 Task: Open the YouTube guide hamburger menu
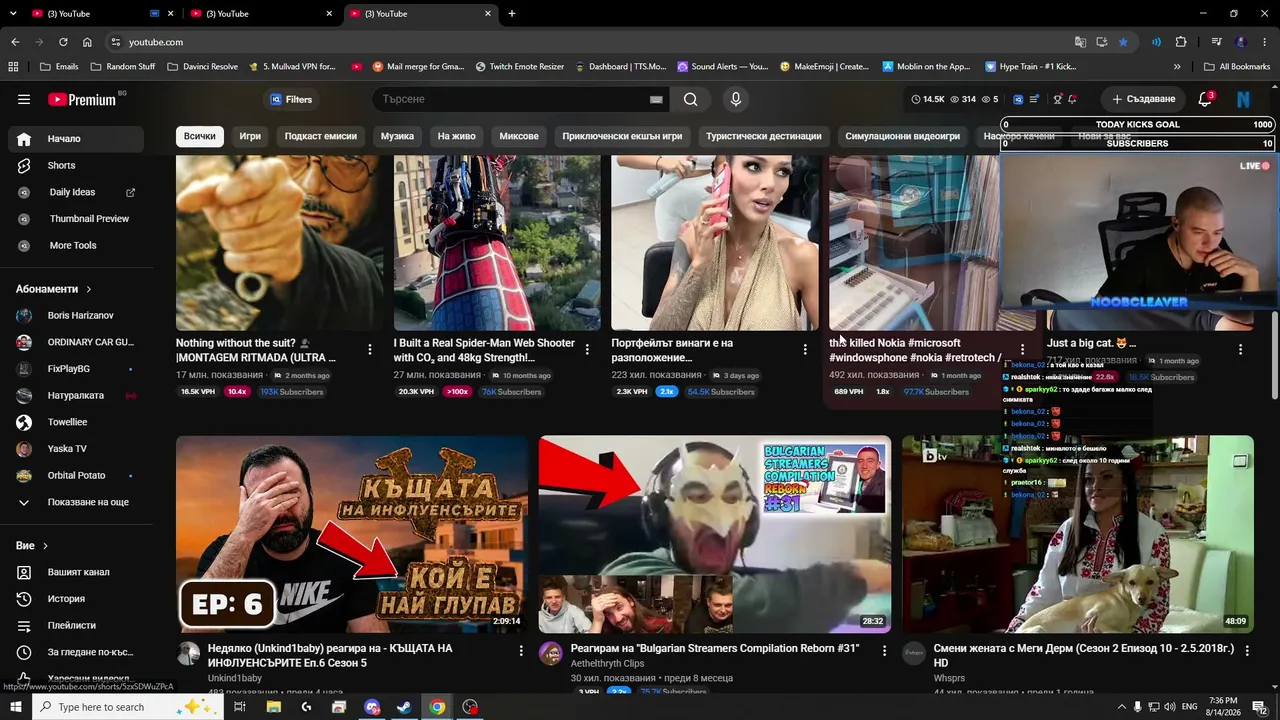coord(24,99)
